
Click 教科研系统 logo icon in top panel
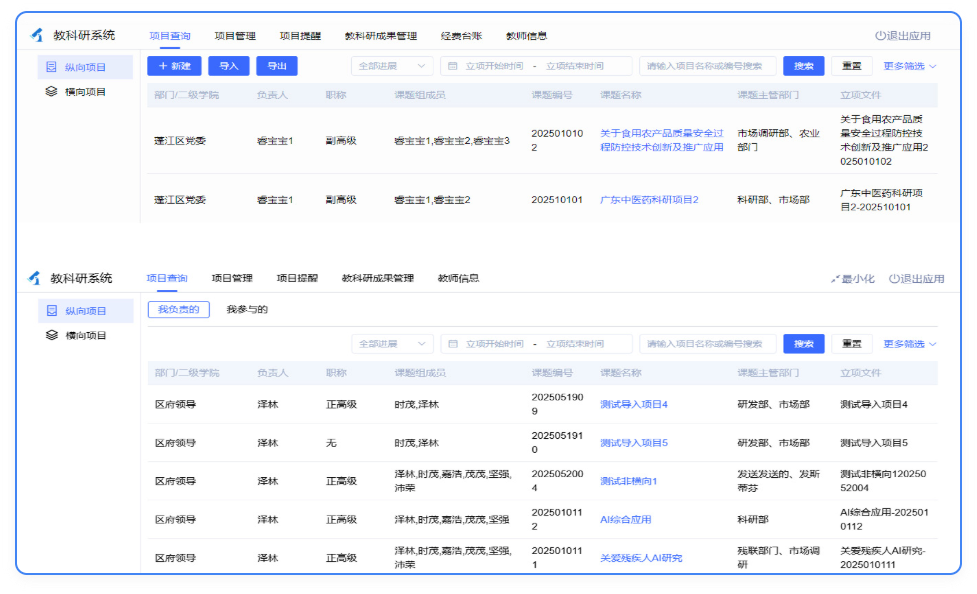pyautogui.click(x=37, y=35)
